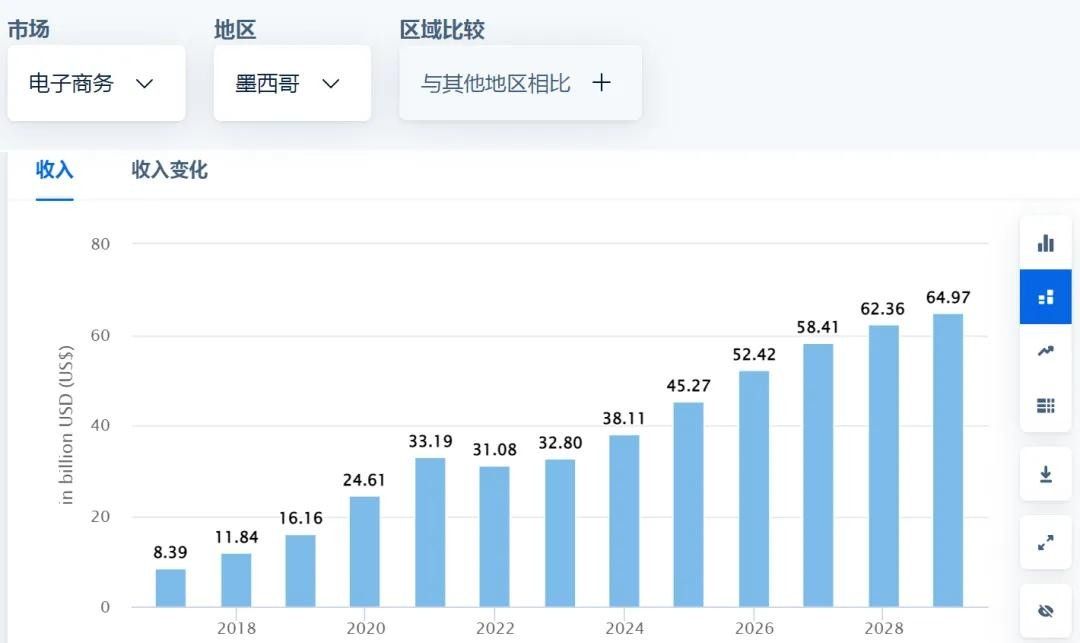Change visualization to line chart

point(1045,351)
